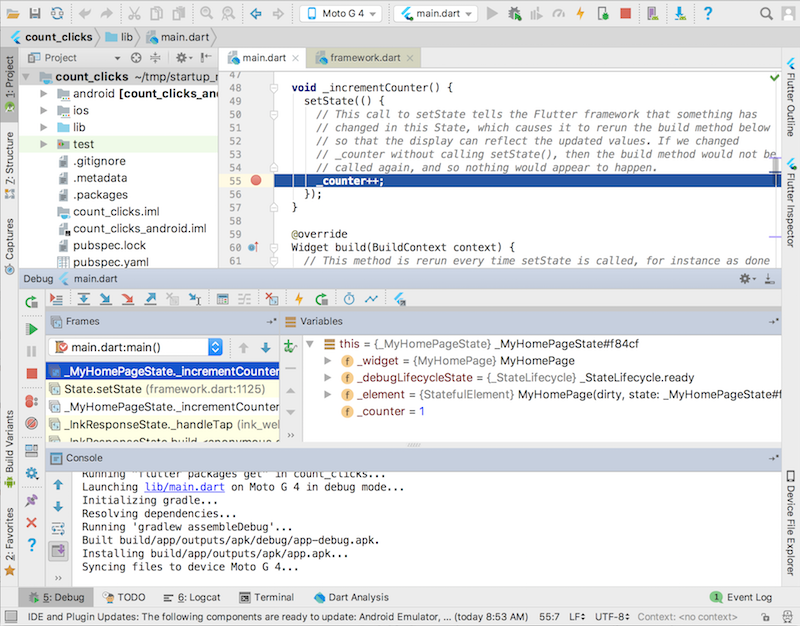Toggle the Project tool window sidebar button

click(x=9, y=84)
